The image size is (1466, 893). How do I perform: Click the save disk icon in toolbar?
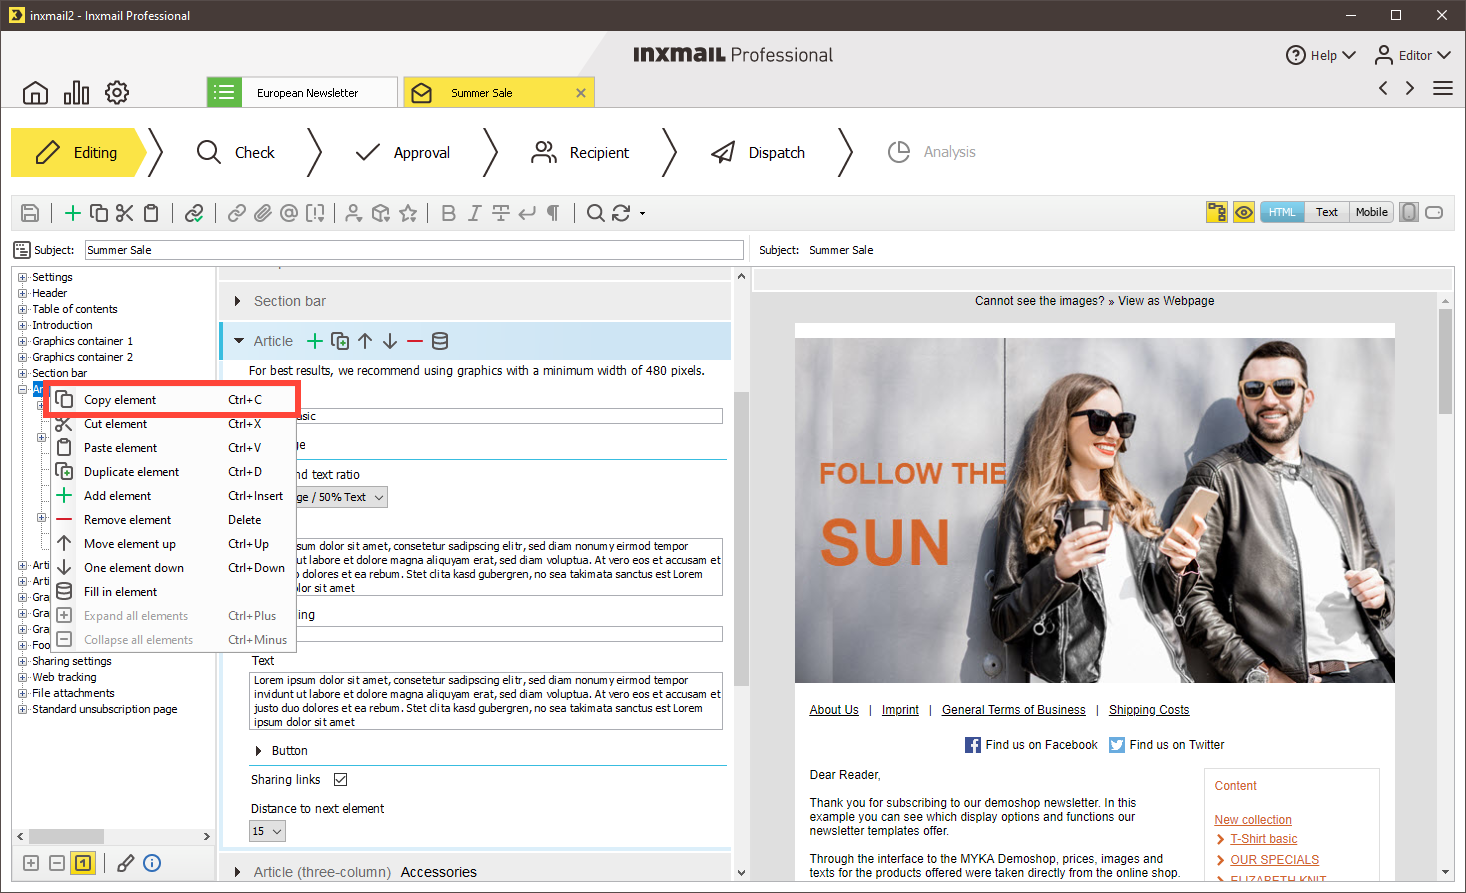[30, 213]
